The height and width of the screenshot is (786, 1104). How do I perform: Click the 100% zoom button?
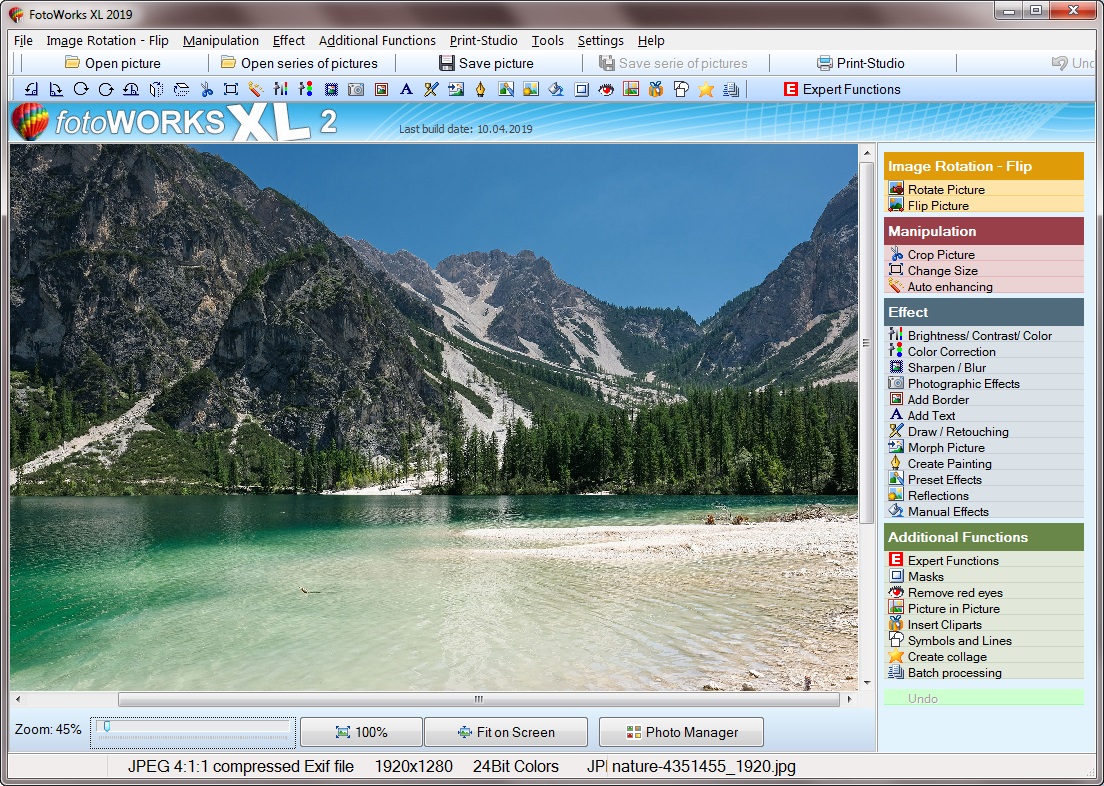[361, 732]
